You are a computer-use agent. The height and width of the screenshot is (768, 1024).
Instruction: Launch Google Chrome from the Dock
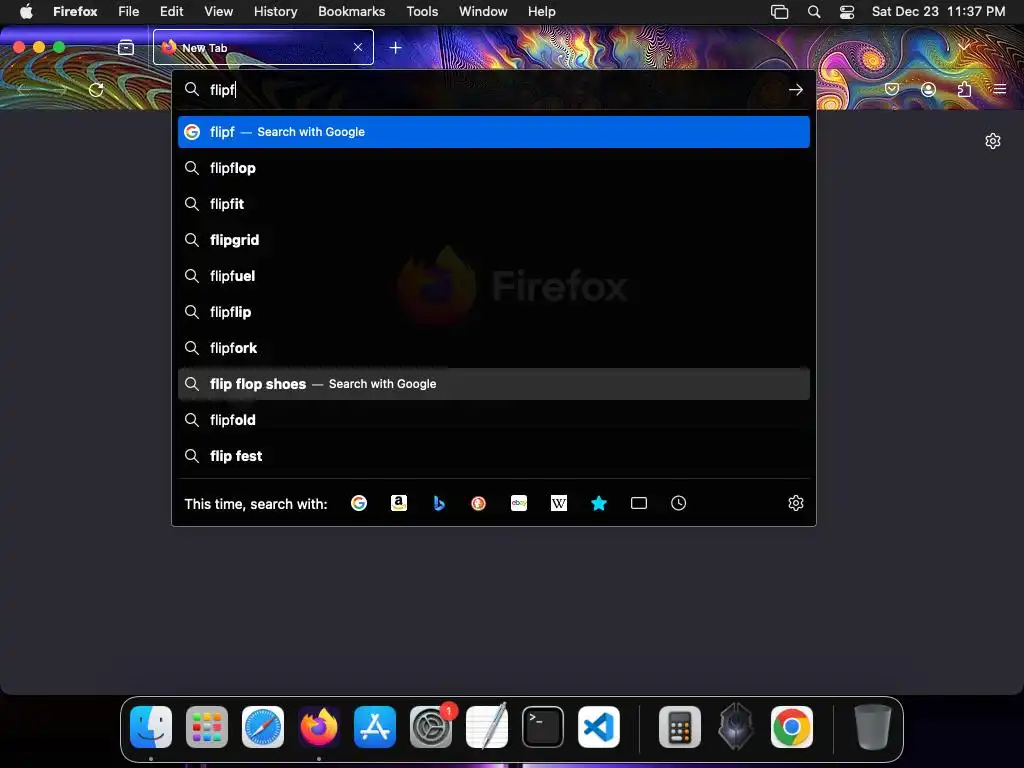coord(792,727)
